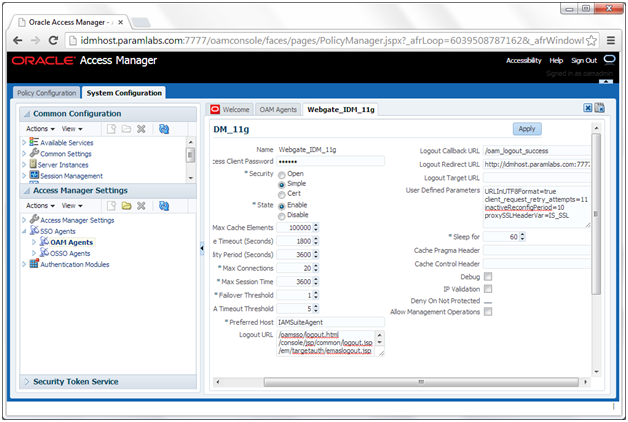The height and width of the screenshot is (422, 628).
Task: Click Access Manager Settings delete X icon
Action: coord(141,206)
